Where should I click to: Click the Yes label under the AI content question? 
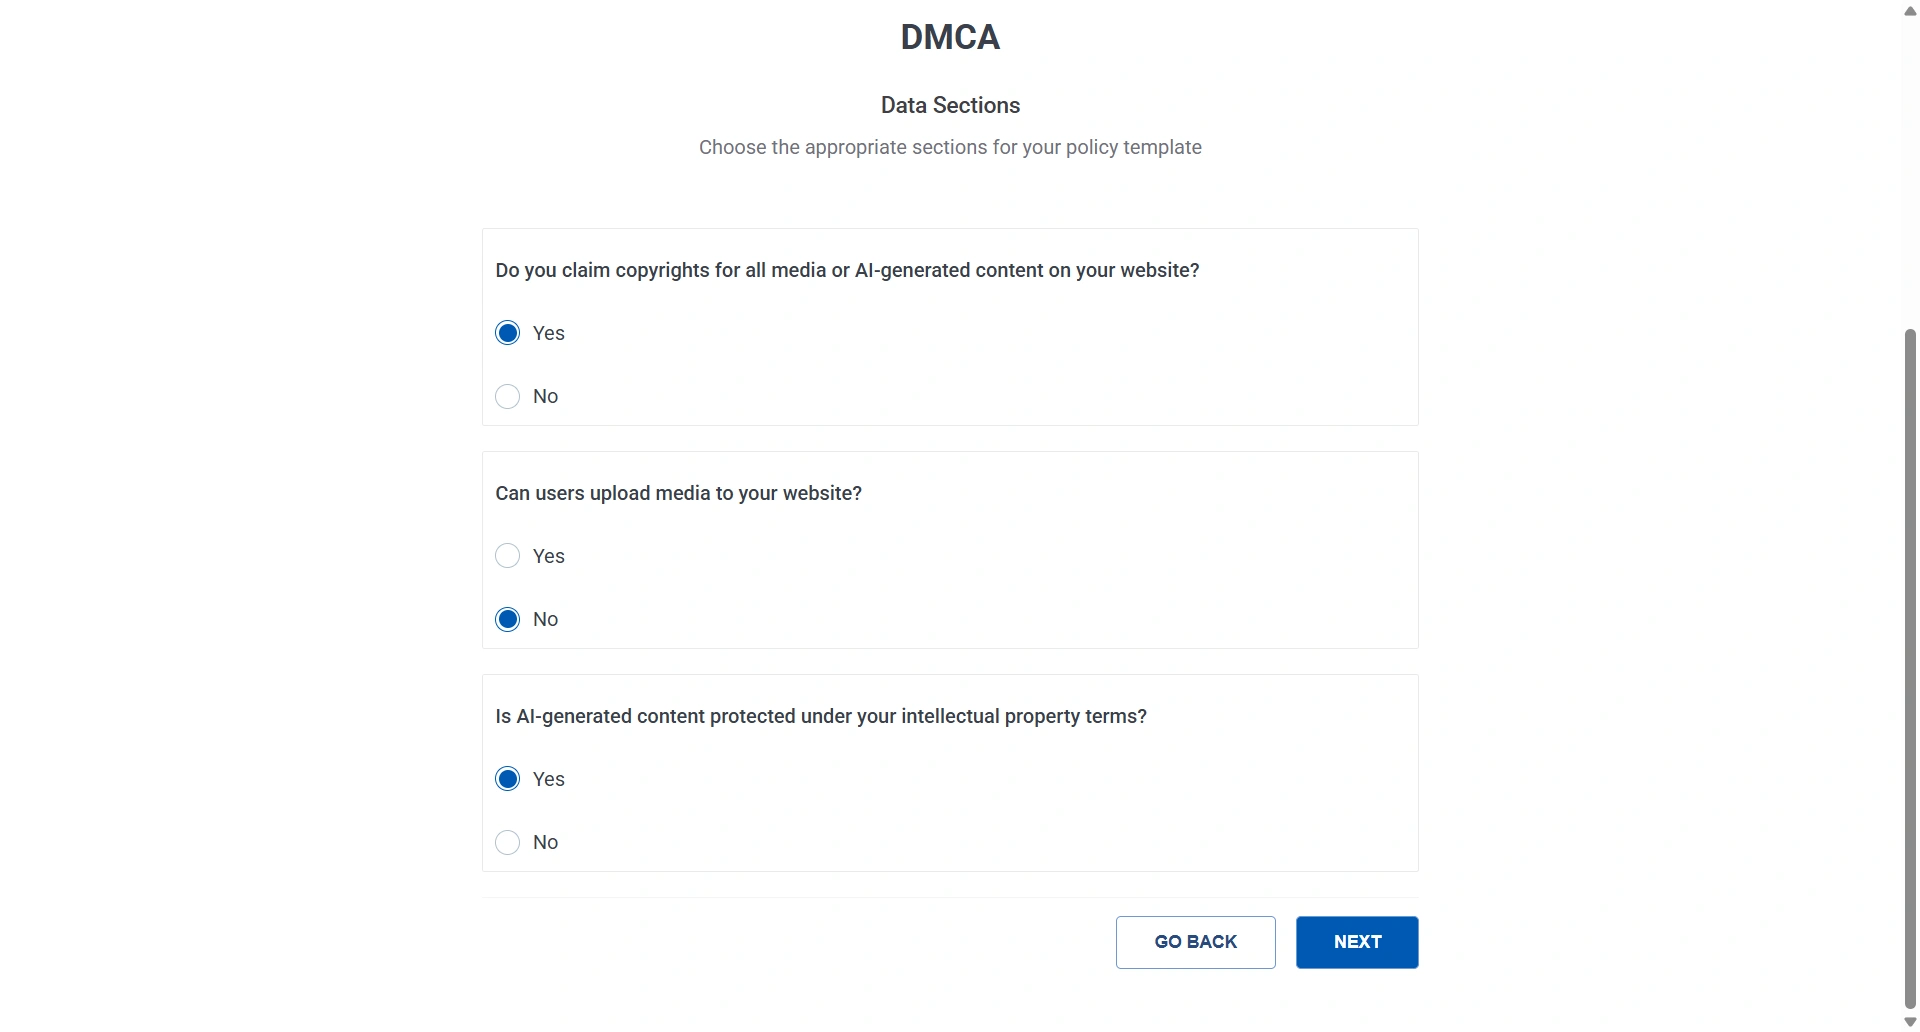click(x=548, y=778)
